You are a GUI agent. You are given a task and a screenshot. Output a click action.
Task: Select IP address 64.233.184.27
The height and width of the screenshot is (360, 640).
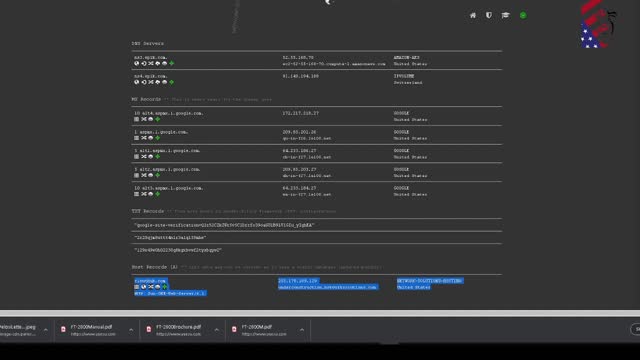(299, 188)
